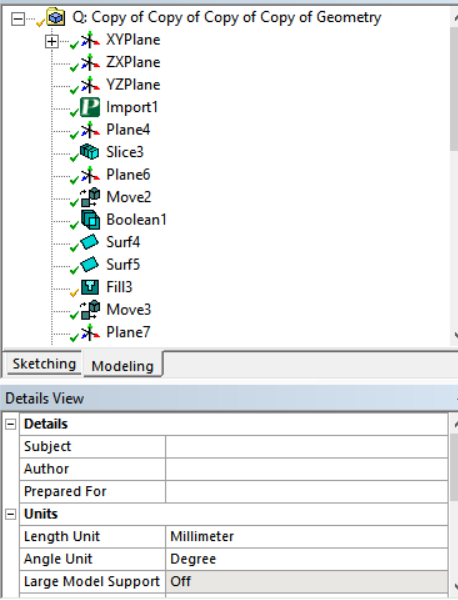This screenshot has height=600, width=458.
Task: Click the Surf4 surface icon
Action: (x=90, y=242)
